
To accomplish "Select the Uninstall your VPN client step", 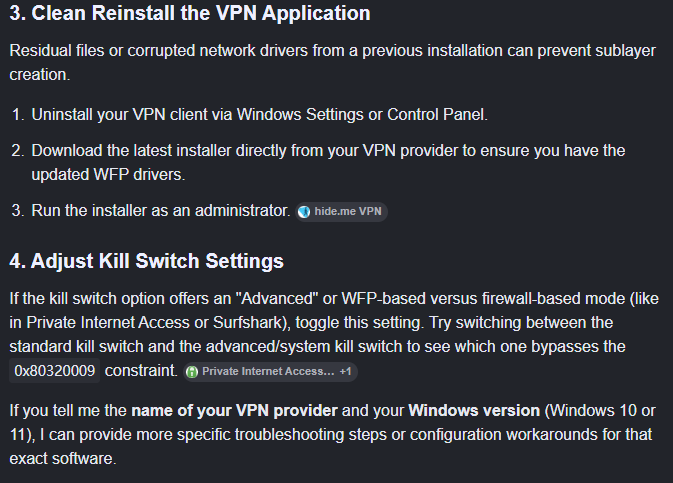I will click(x=260, y=115).
